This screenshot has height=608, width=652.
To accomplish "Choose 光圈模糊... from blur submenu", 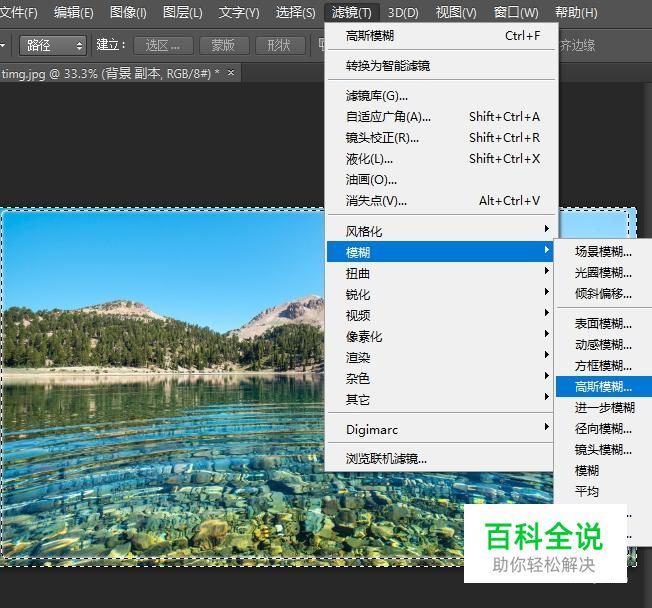I will [604, 272].
